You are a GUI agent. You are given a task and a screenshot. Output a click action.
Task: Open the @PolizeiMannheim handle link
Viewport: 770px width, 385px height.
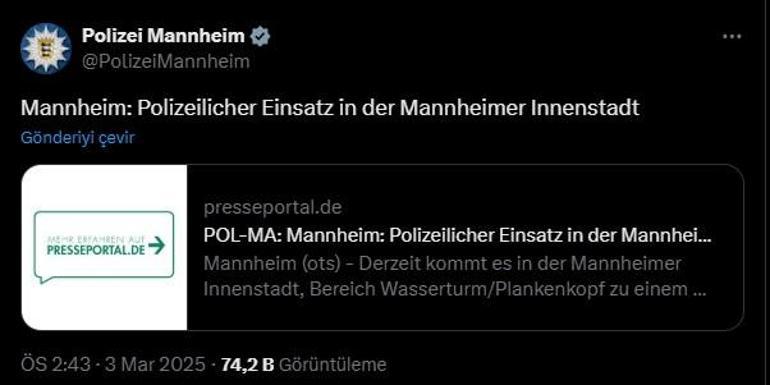(165, 62)
